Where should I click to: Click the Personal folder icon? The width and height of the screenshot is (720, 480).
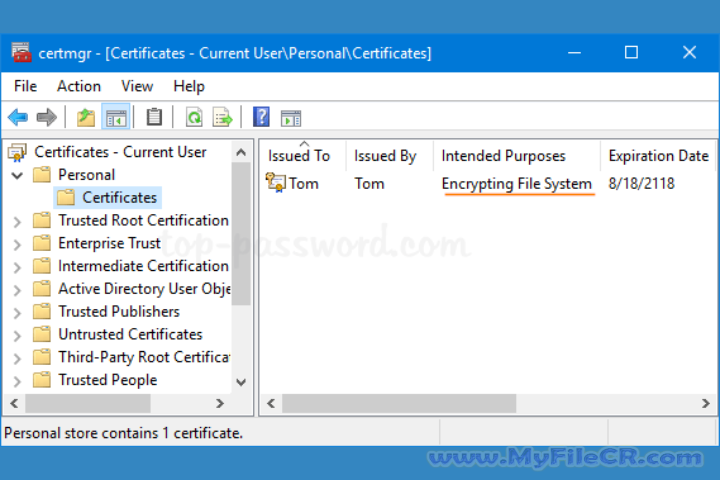coord(42,175)
